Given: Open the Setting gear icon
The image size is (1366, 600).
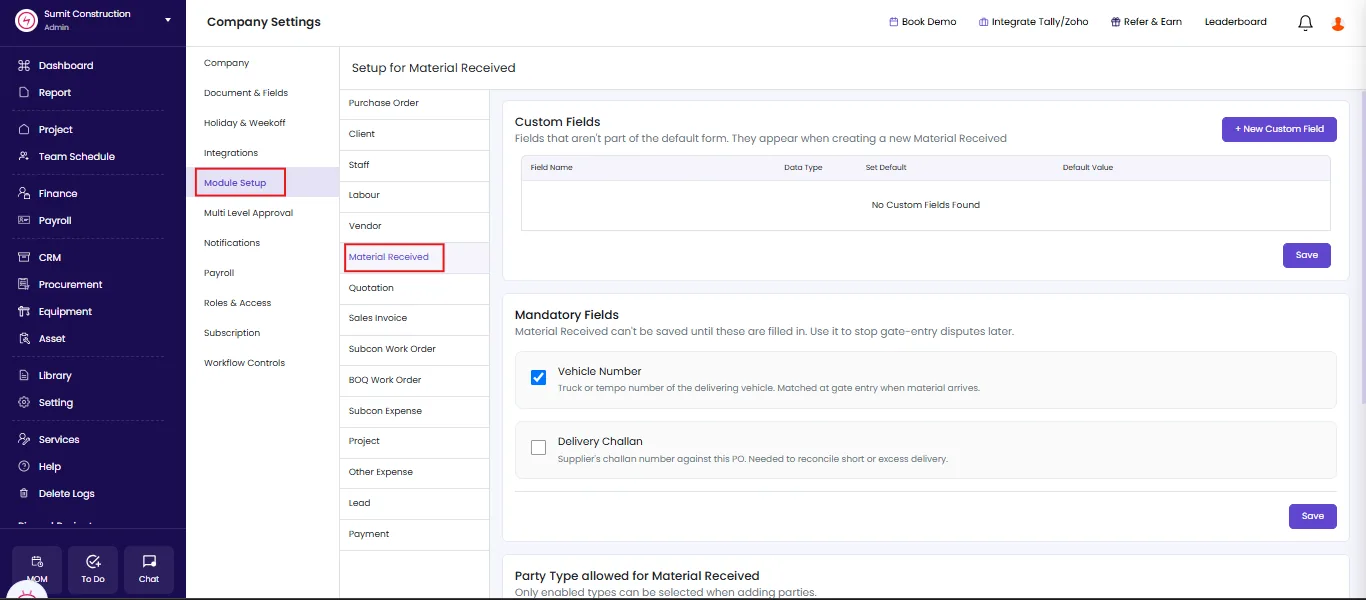Looking at the screenshot, I should click(24, 403).
